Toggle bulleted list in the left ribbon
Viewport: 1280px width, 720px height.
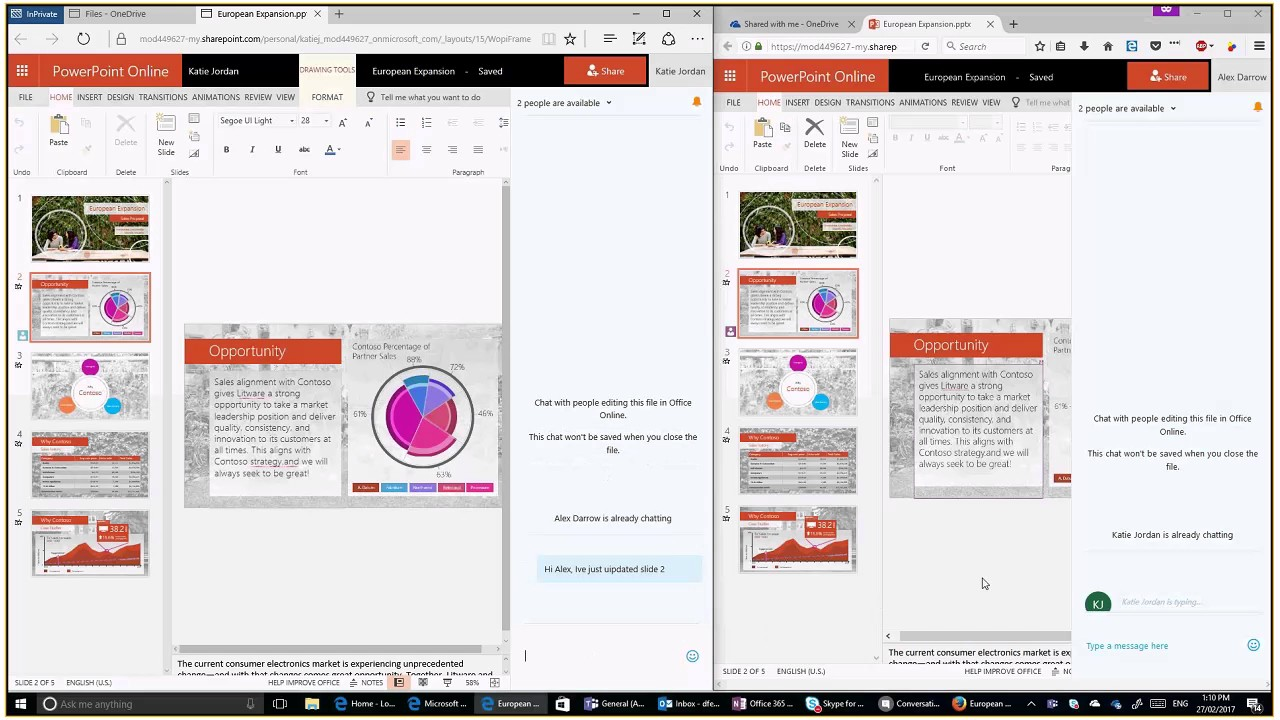(400, 122)
